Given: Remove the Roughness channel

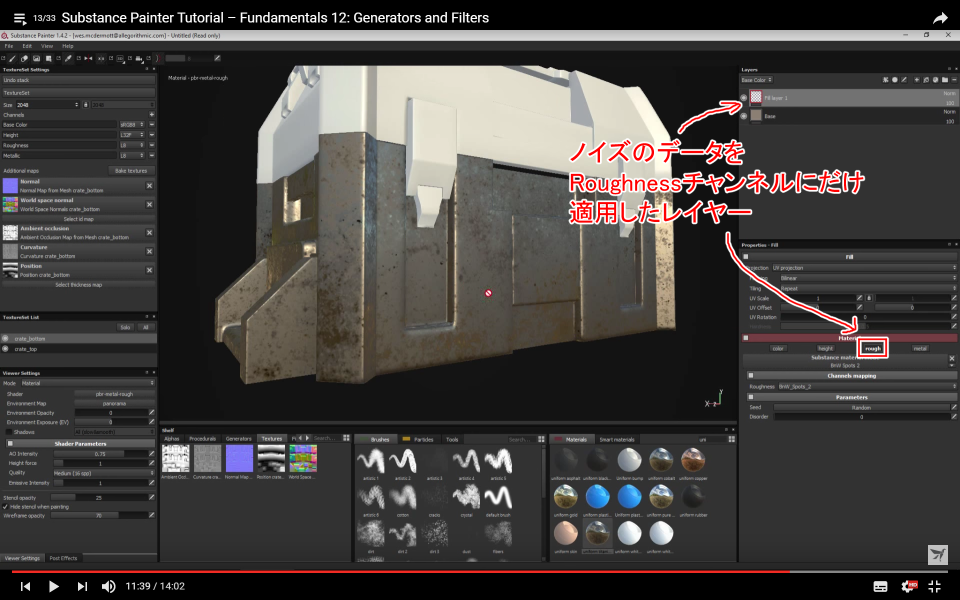Looking at the screenshot, I should click(151, 145).
